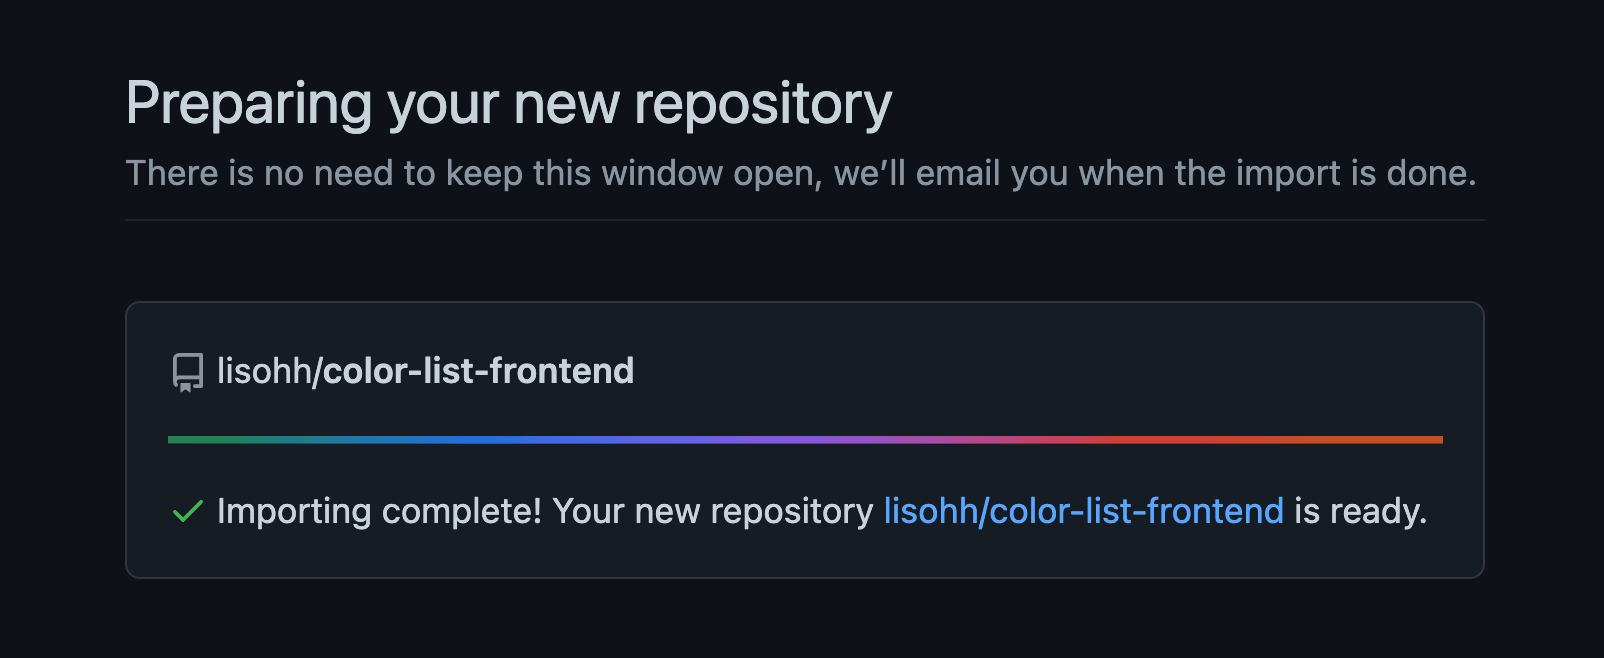
Task: Click the word 'repository' in the heading
Action: click(763, 104)
